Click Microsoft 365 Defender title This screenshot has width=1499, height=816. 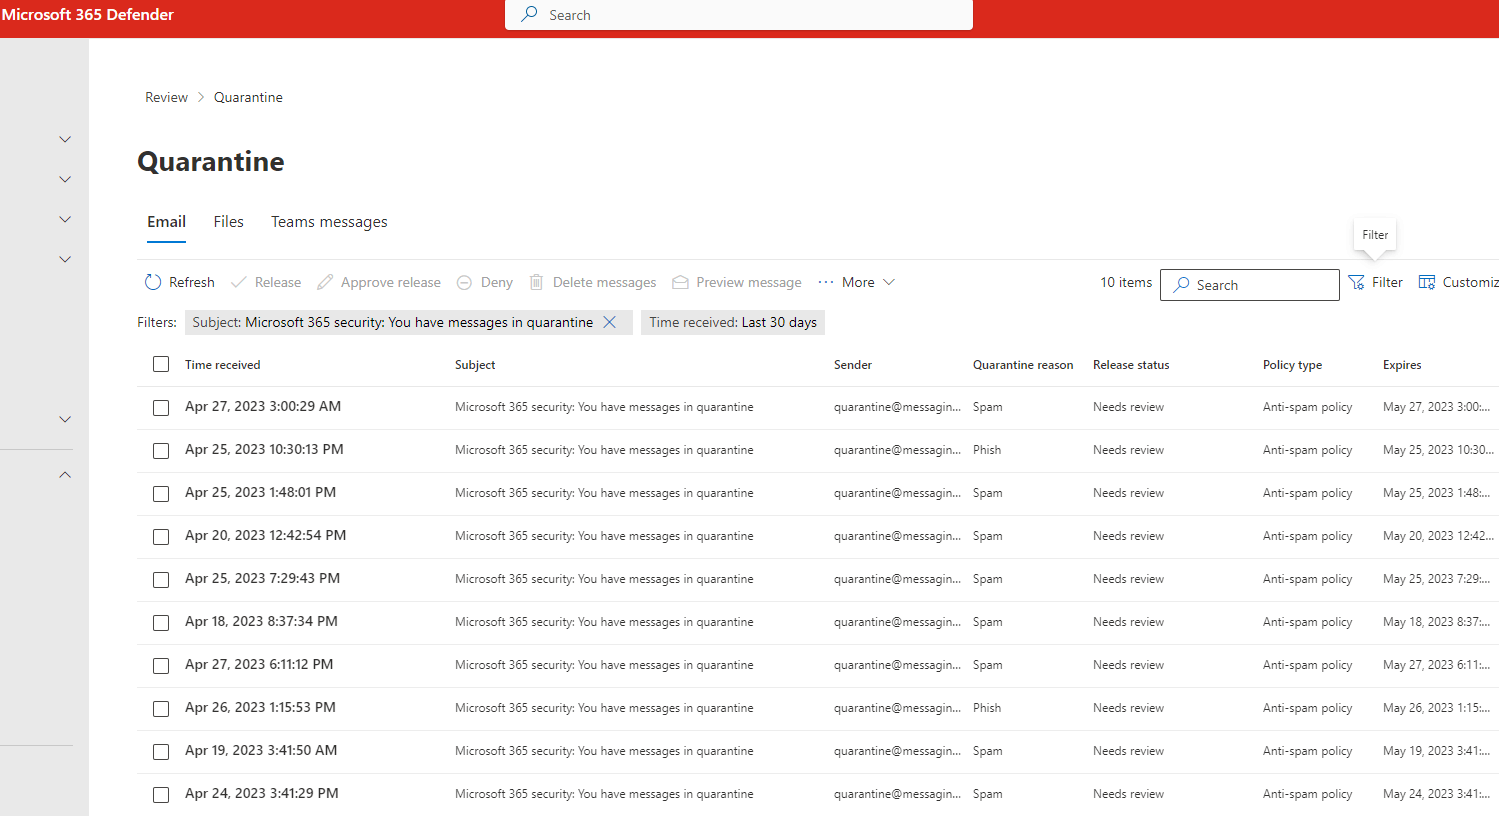[x=88, y=14]
